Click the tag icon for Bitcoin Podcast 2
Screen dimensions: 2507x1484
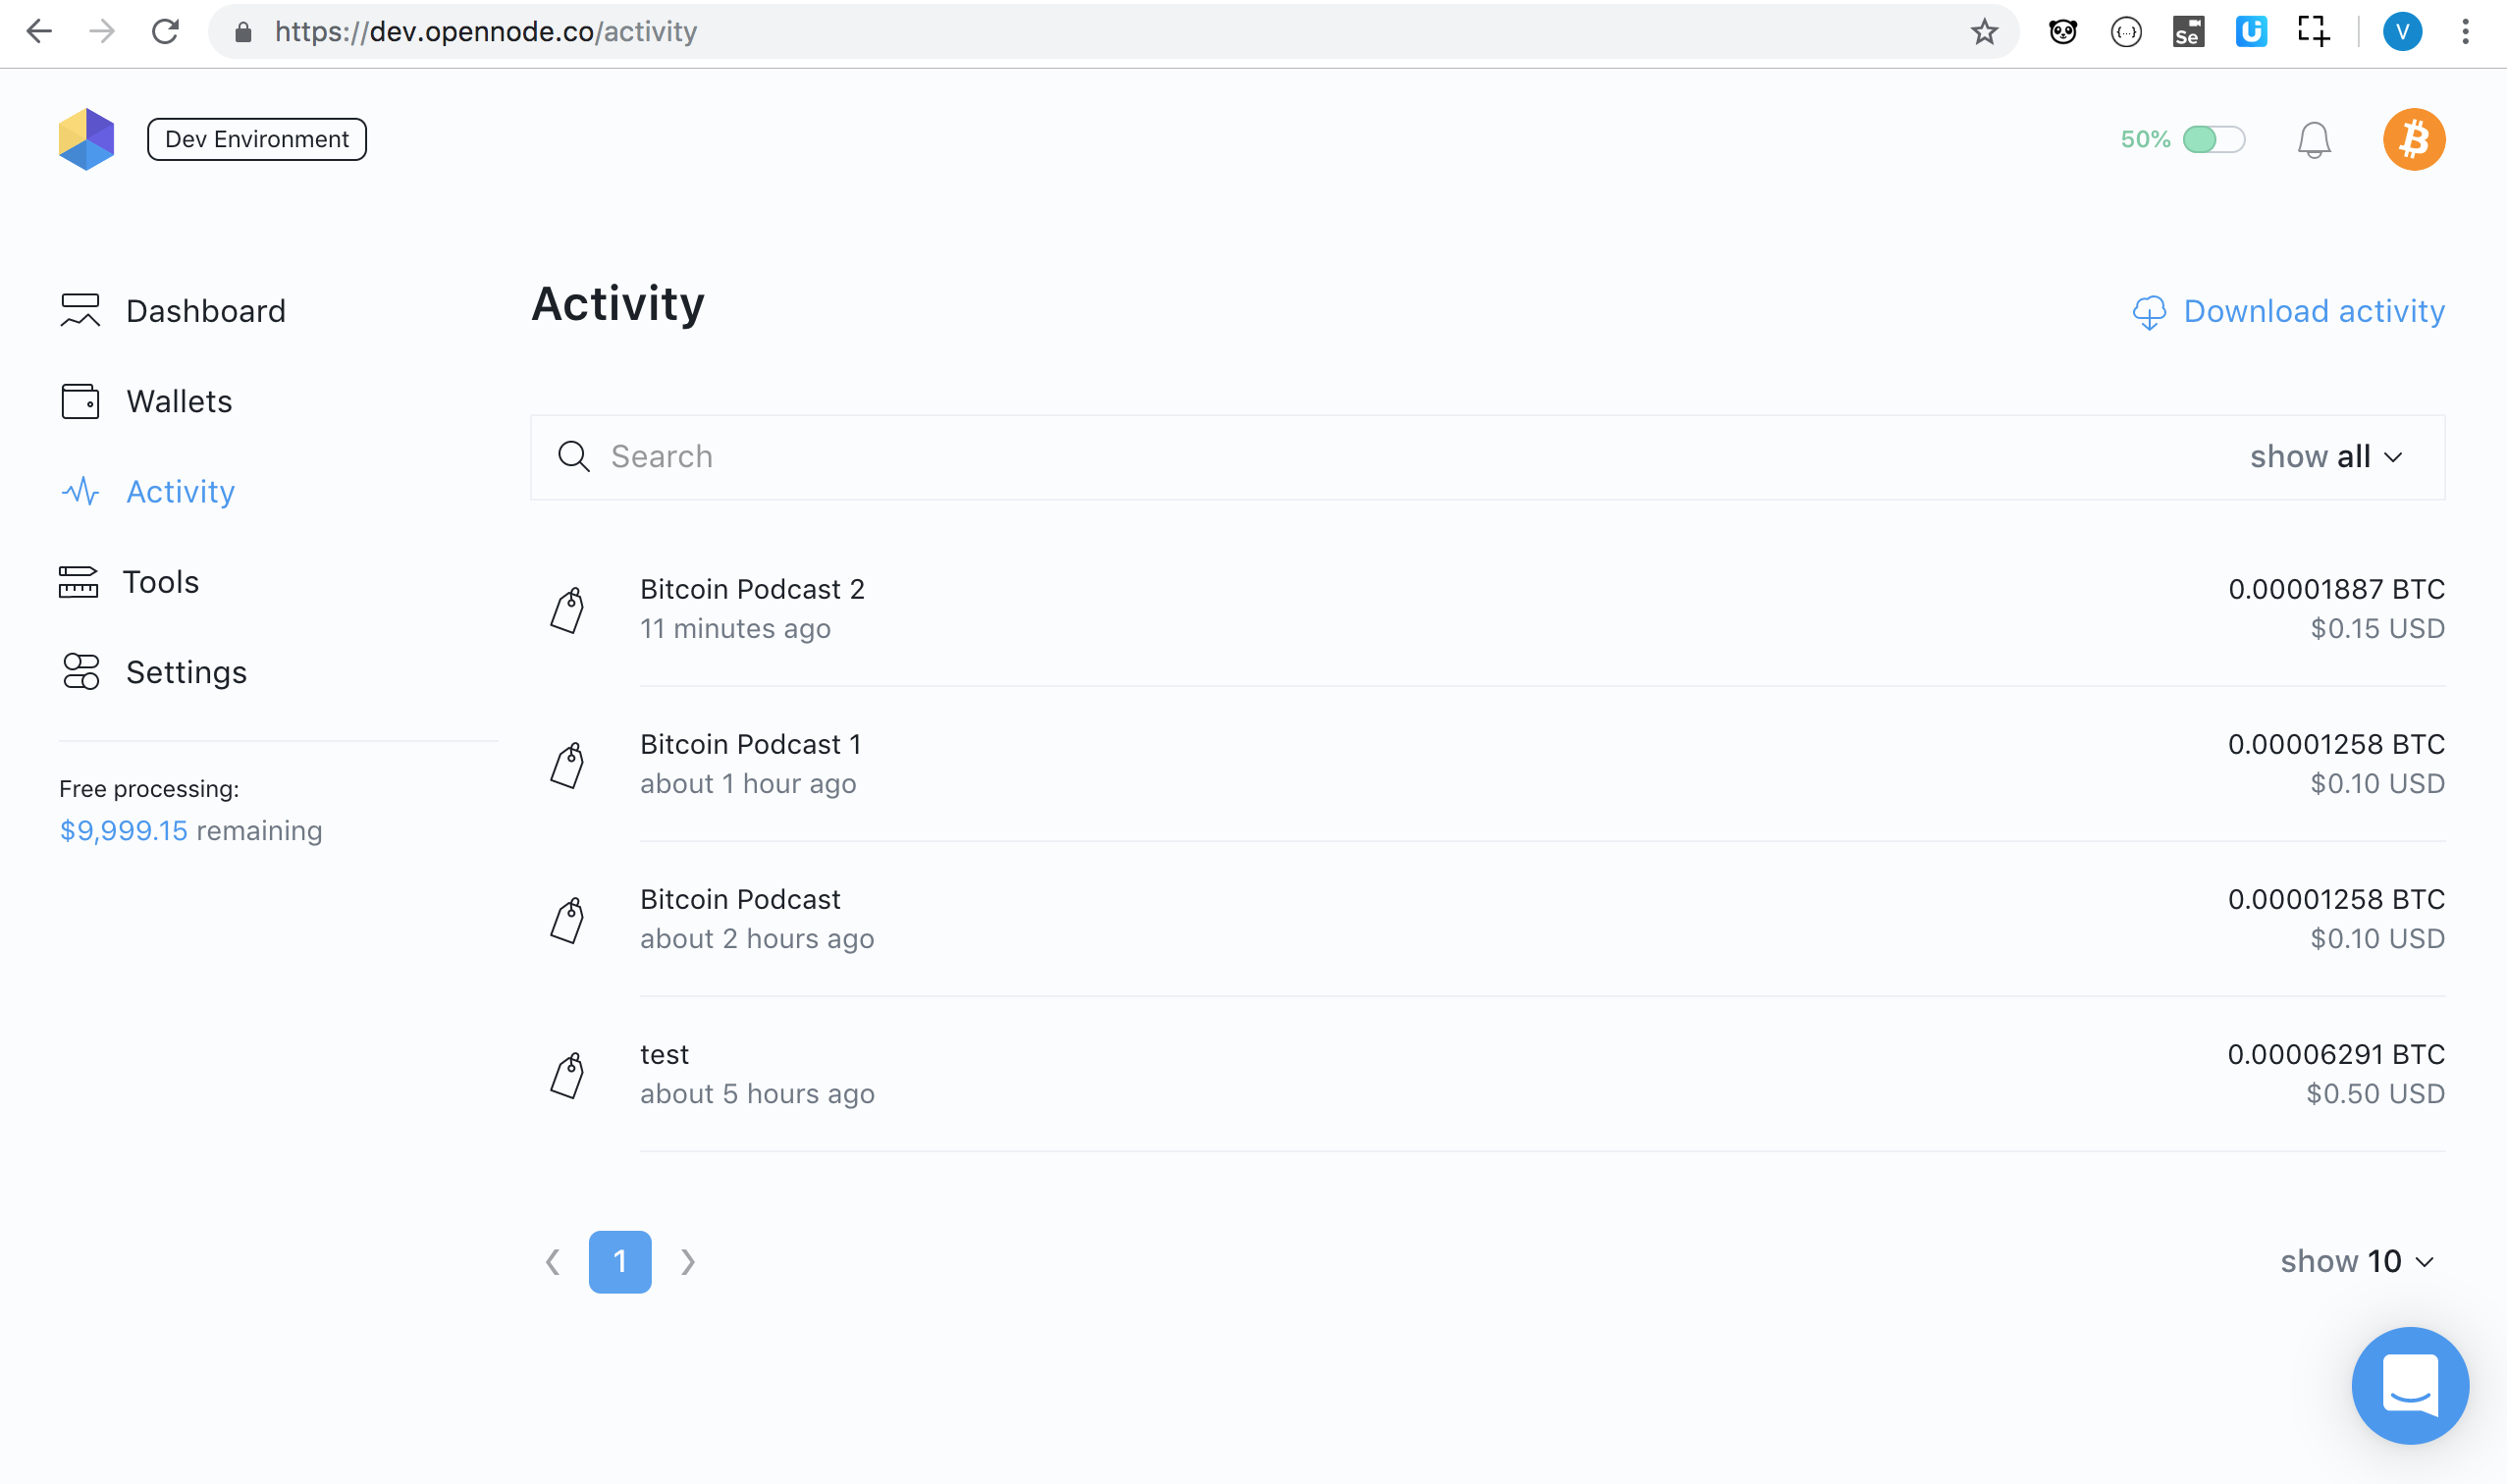click(x=568, y=610)
